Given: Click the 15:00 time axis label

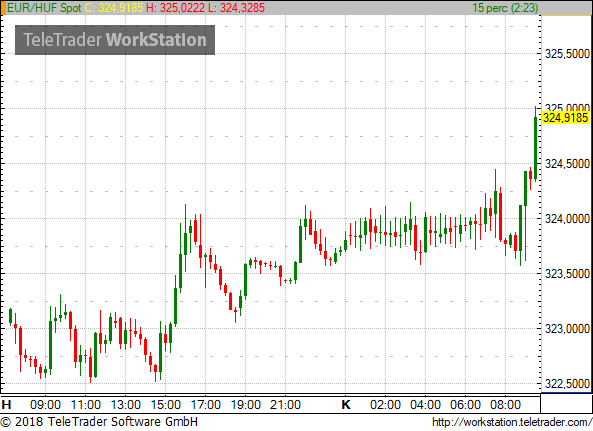Looking at the screenshot, I should pyautogui.click(x=166, y=405).
